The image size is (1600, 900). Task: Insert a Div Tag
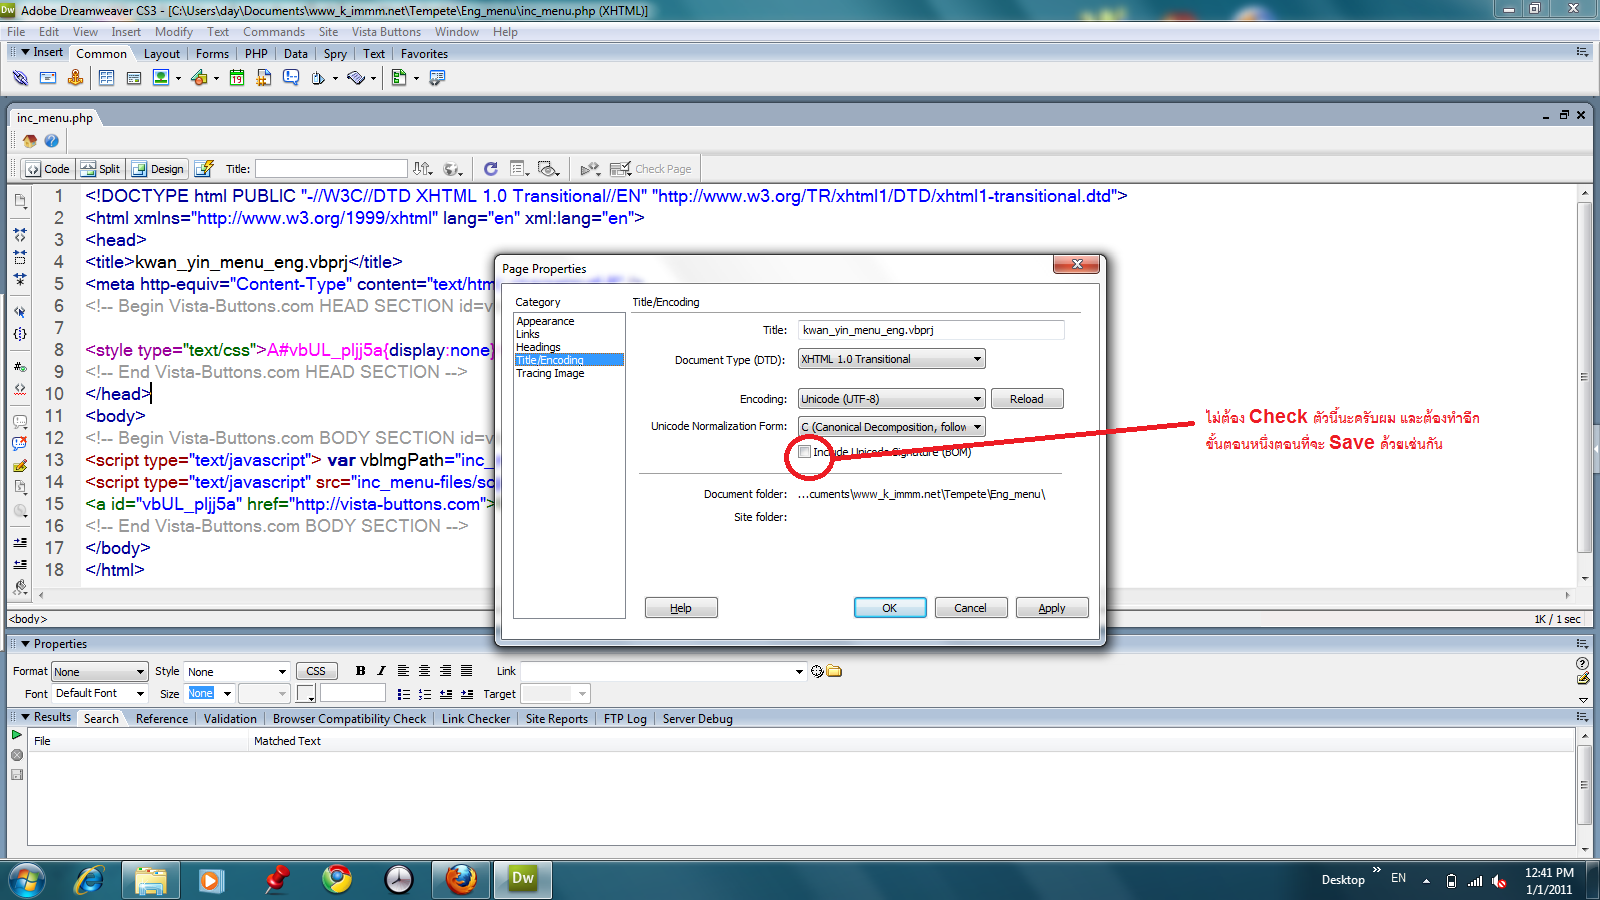(133, 78)
